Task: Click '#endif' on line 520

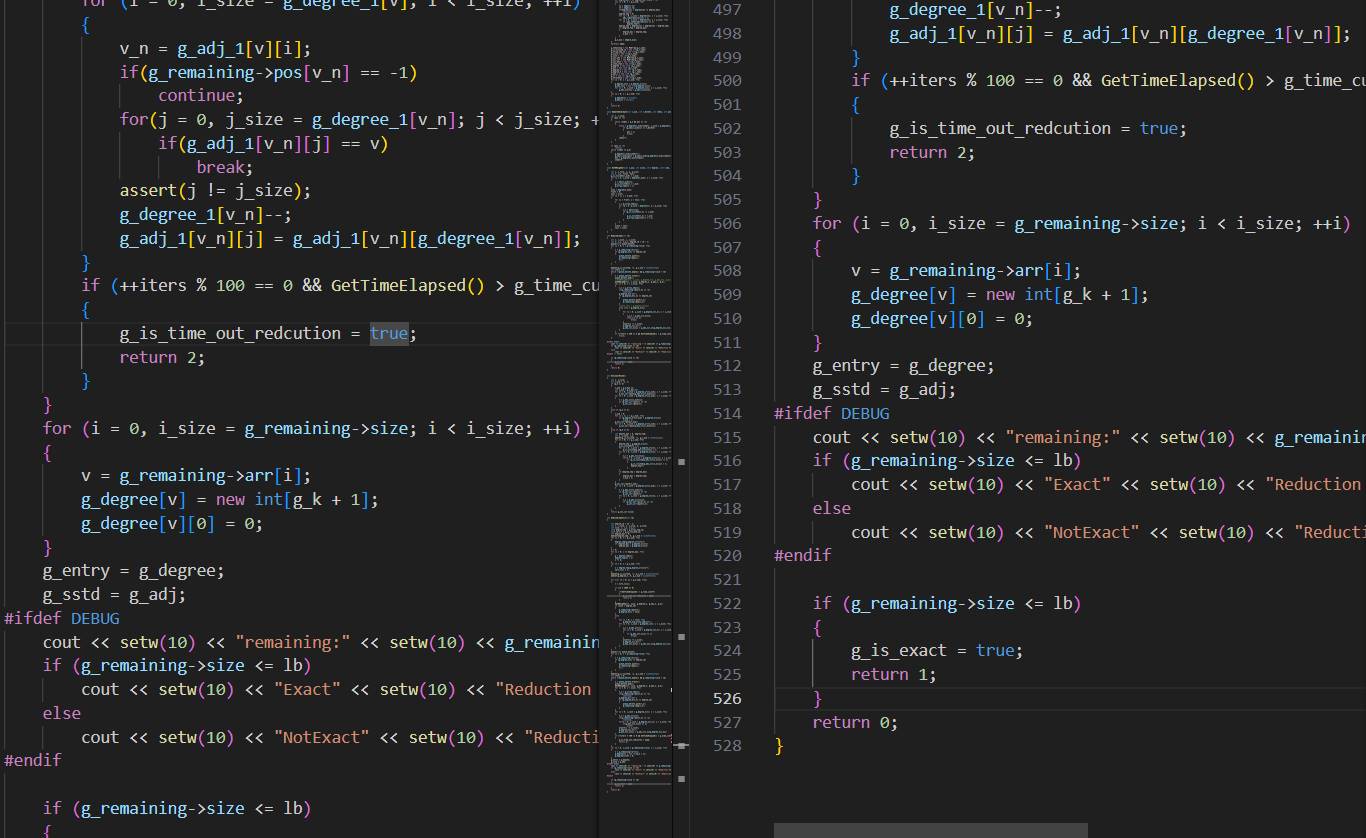Action: [x=802, y=555]
